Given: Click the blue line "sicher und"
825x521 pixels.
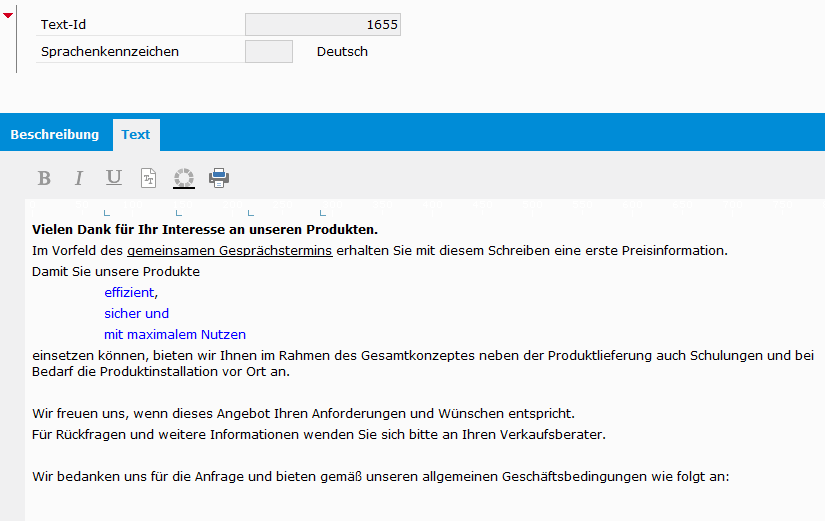Looking at the screenshot, I should pyautogui.click(x=136, y=313).
